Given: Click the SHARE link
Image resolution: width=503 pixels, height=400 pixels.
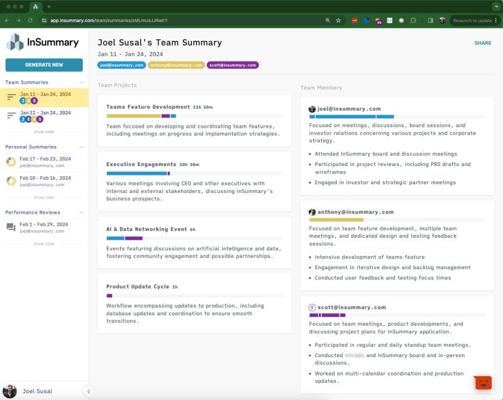Looking at the screenshot, I should [x=483, y=43].
